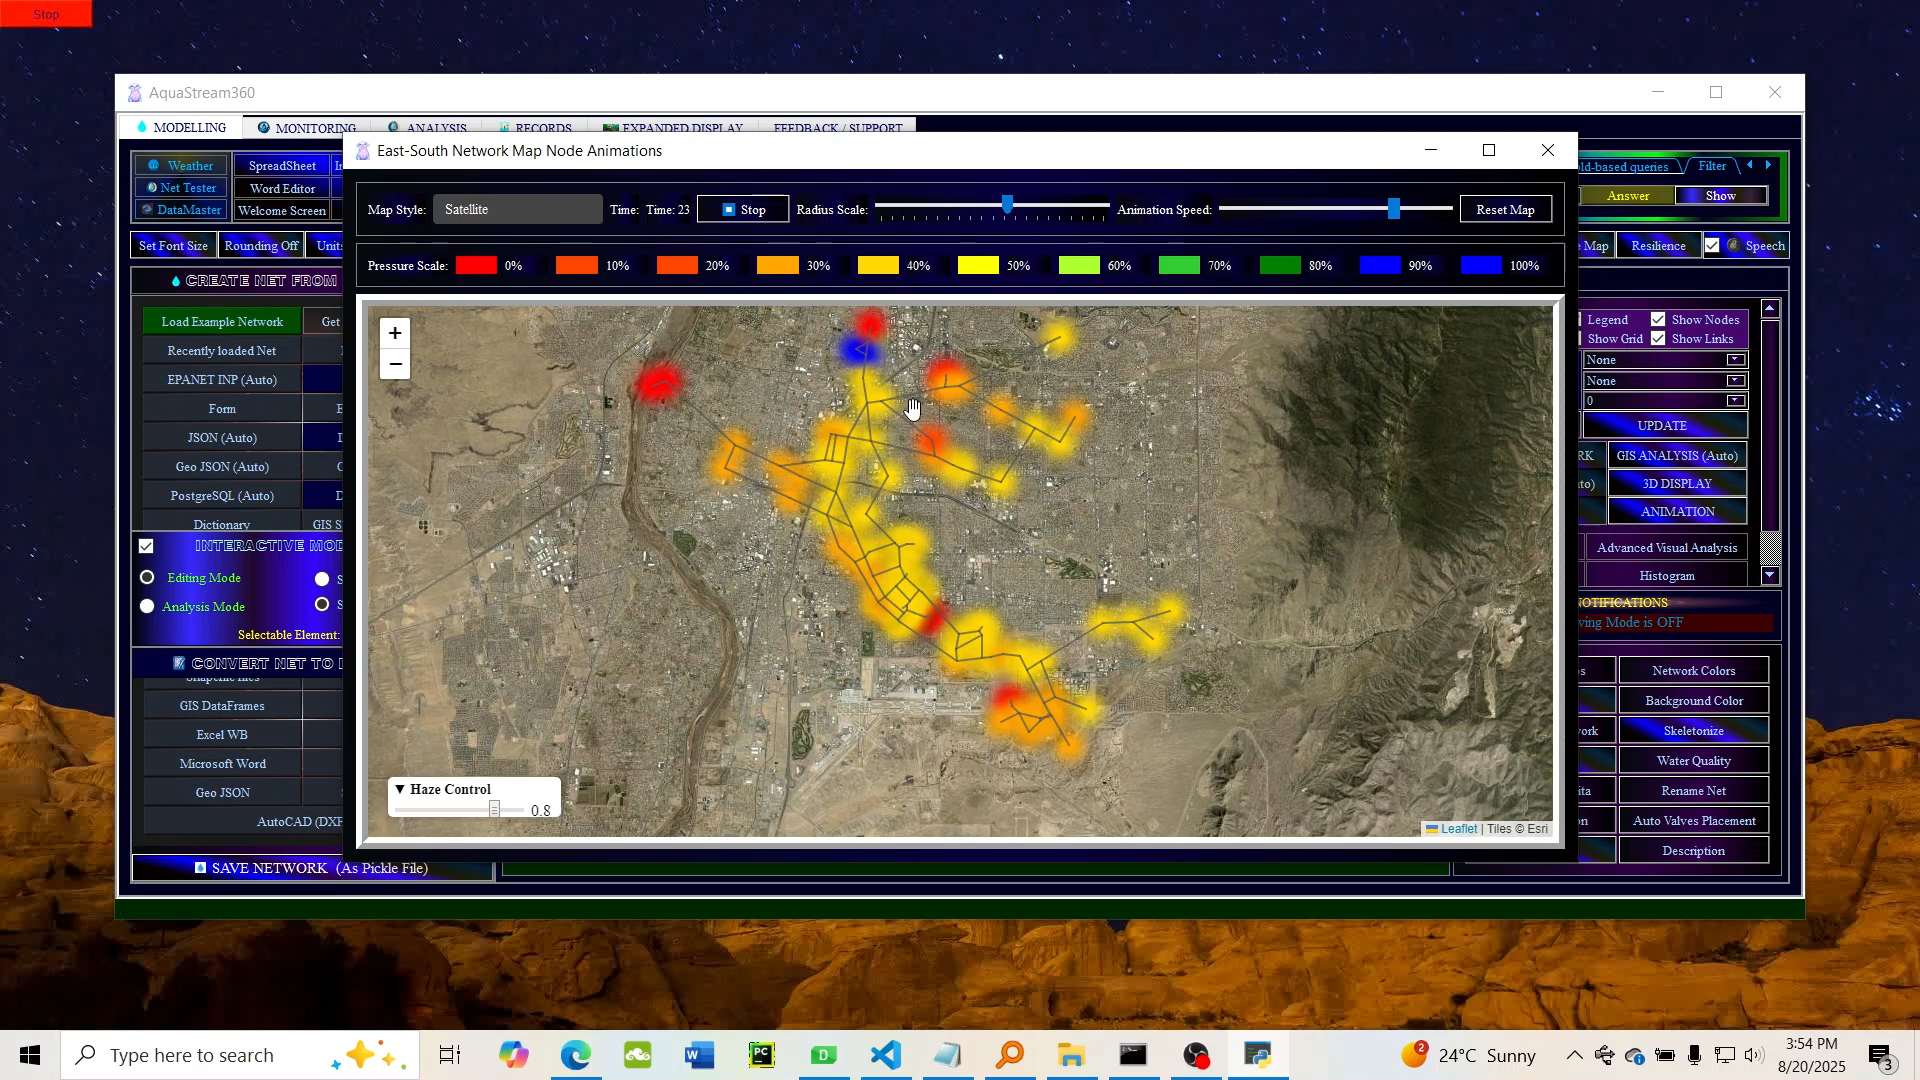Click the Reset Map button
Viewport: 1920px width, 1080px height.
click(x=1505, y=210)
